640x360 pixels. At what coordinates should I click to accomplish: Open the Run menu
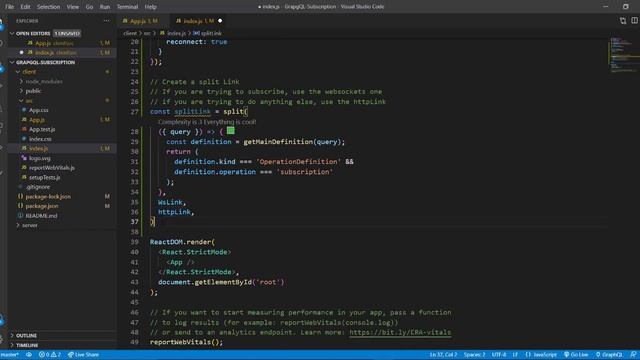(x=105, y=7)
